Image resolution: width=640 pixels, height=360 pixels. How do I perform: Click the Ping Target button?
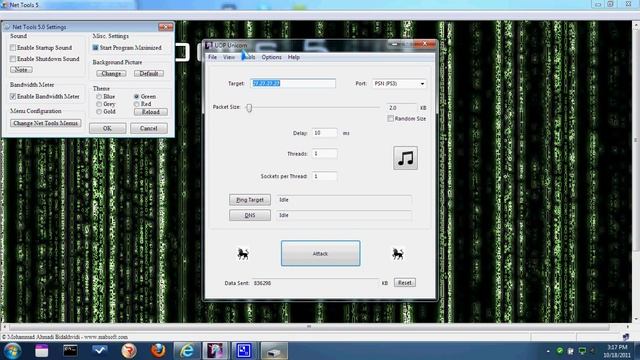click(250, 200)
